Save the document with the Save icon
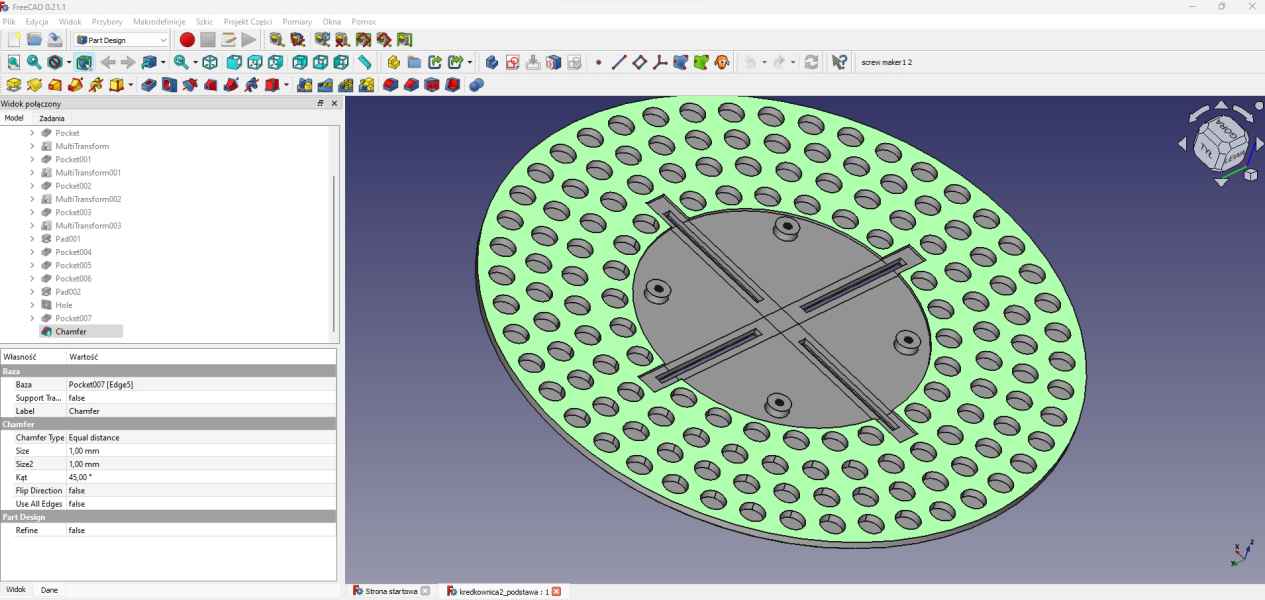Screen dimensions: 1265x600 pos(55,40)
